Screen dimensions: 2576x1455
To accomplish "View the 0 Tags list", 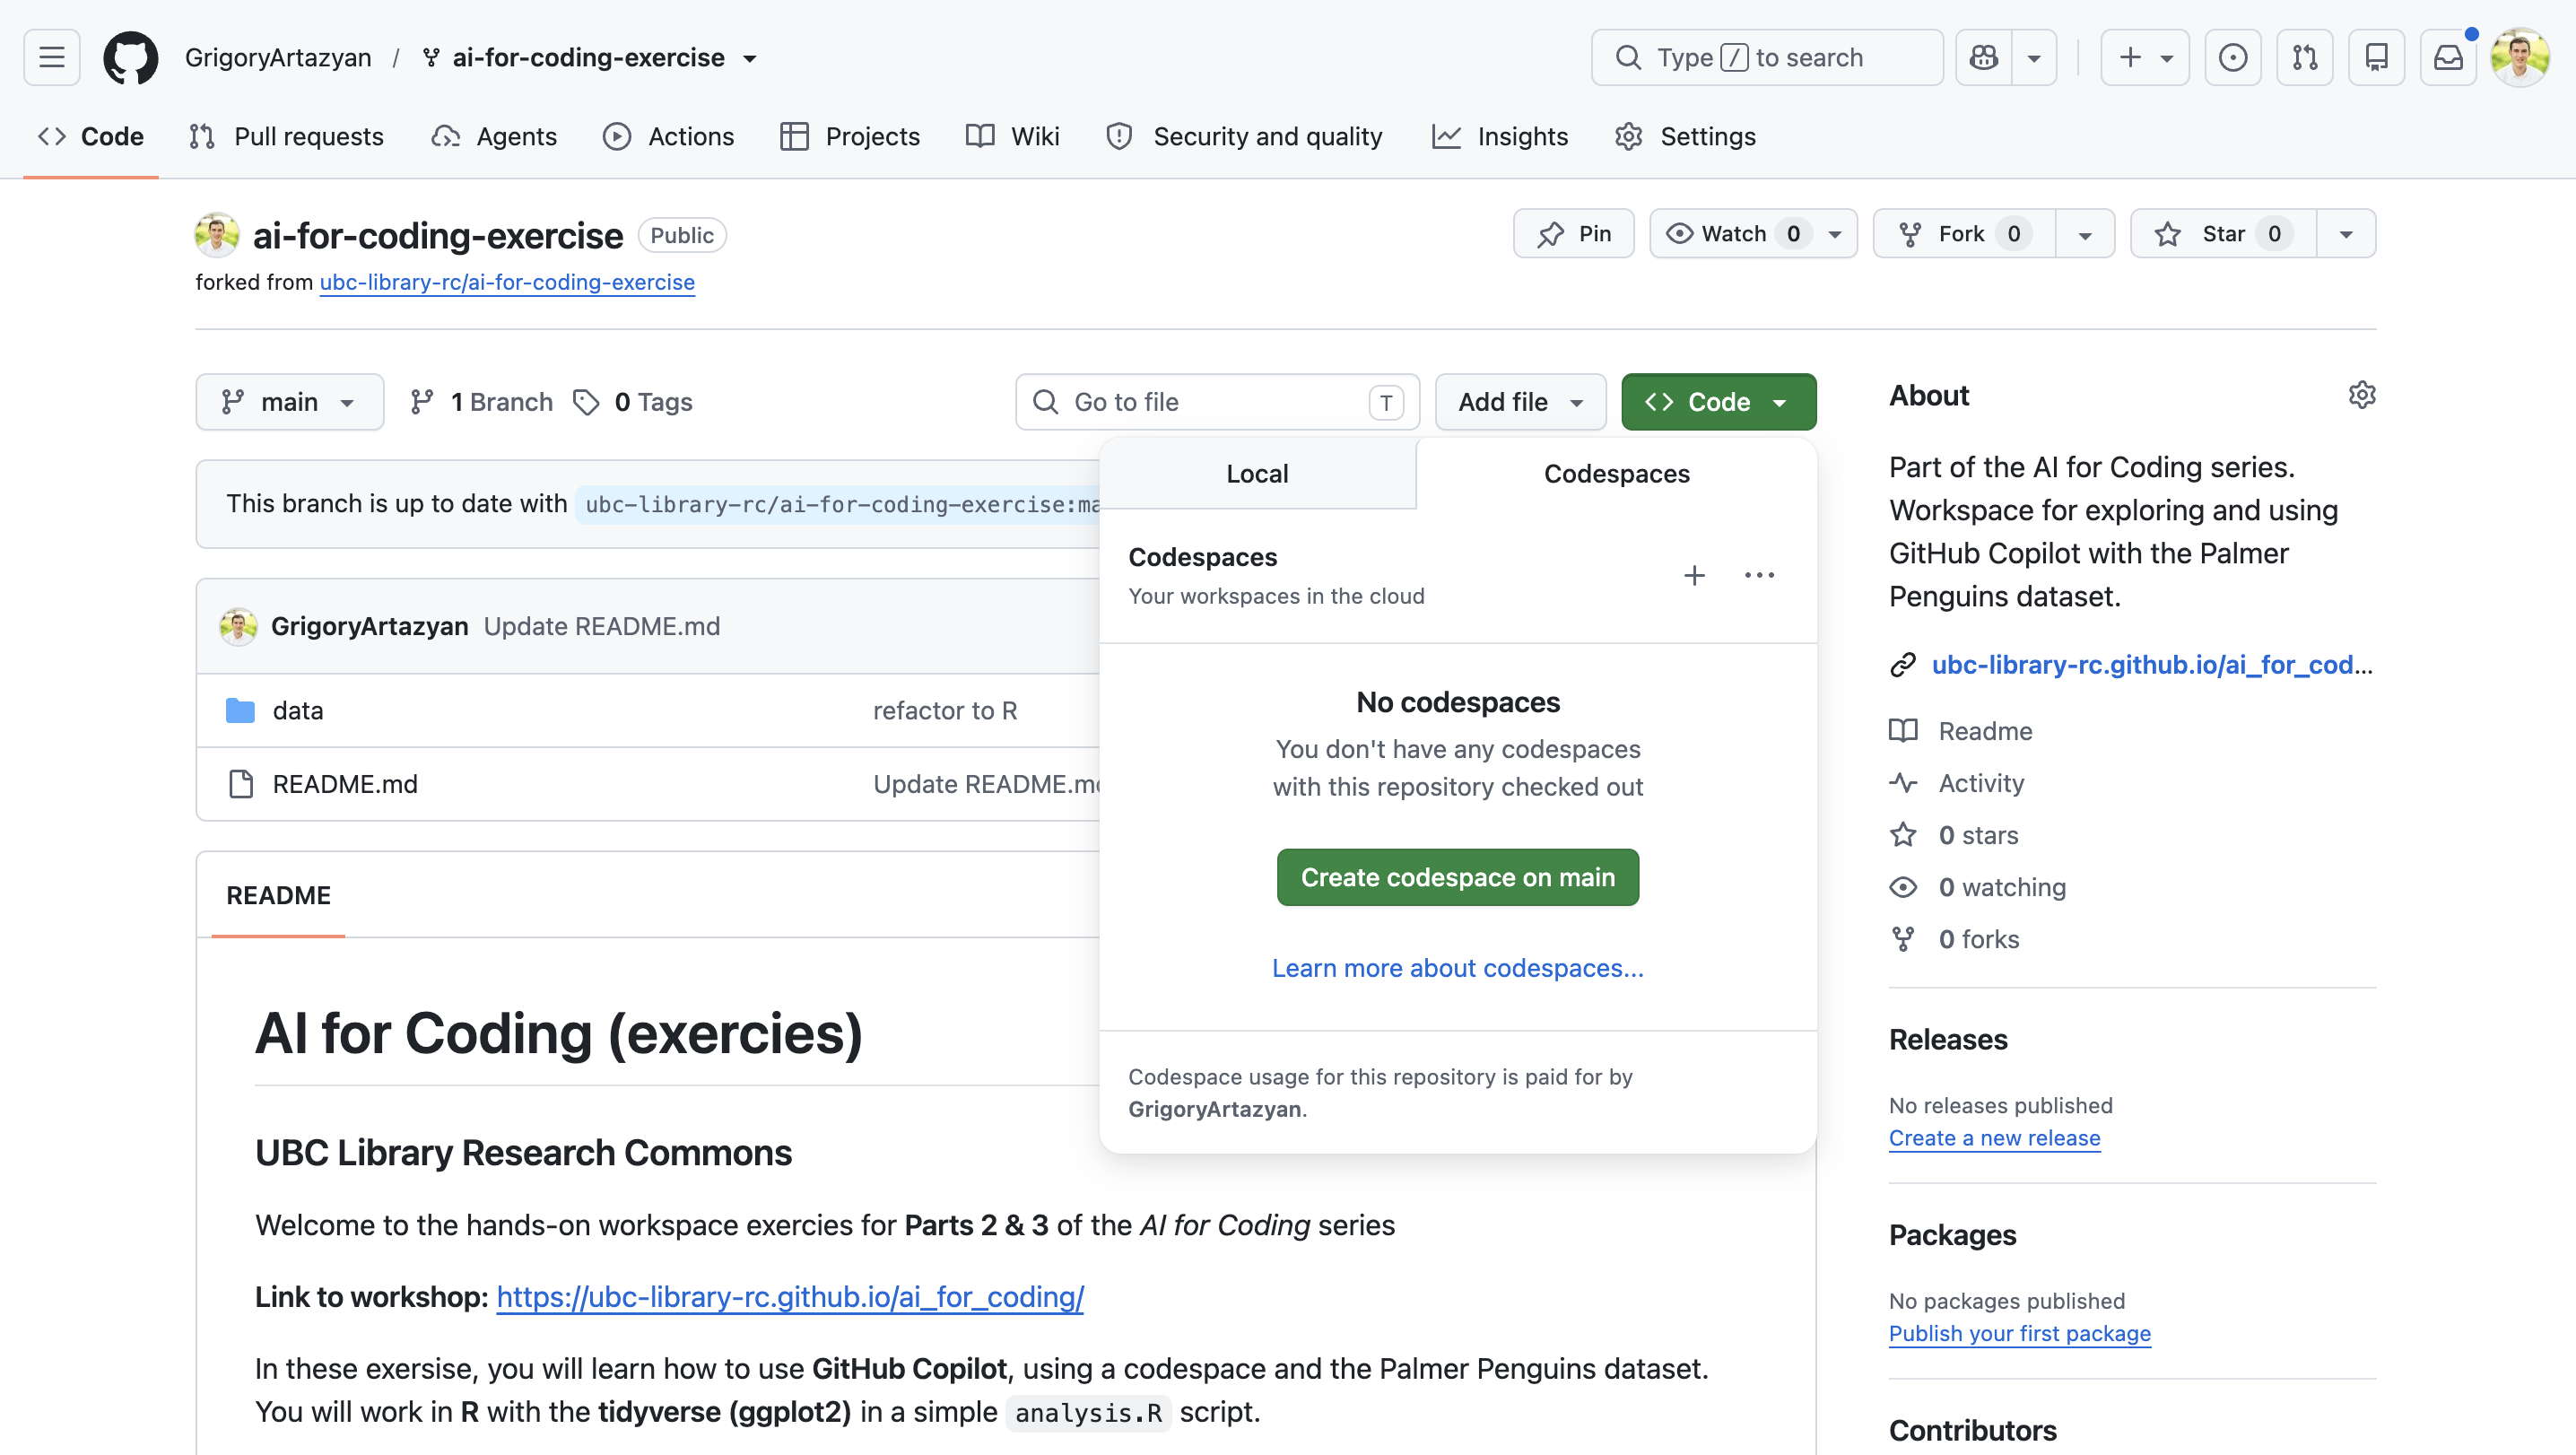I will [633, 402].
